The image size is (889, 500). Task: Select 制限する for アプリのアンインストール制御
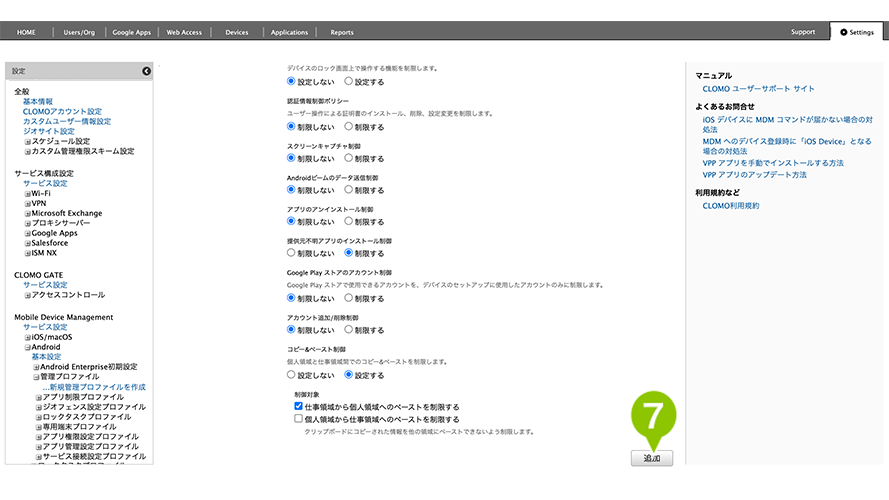click(349, 221)
